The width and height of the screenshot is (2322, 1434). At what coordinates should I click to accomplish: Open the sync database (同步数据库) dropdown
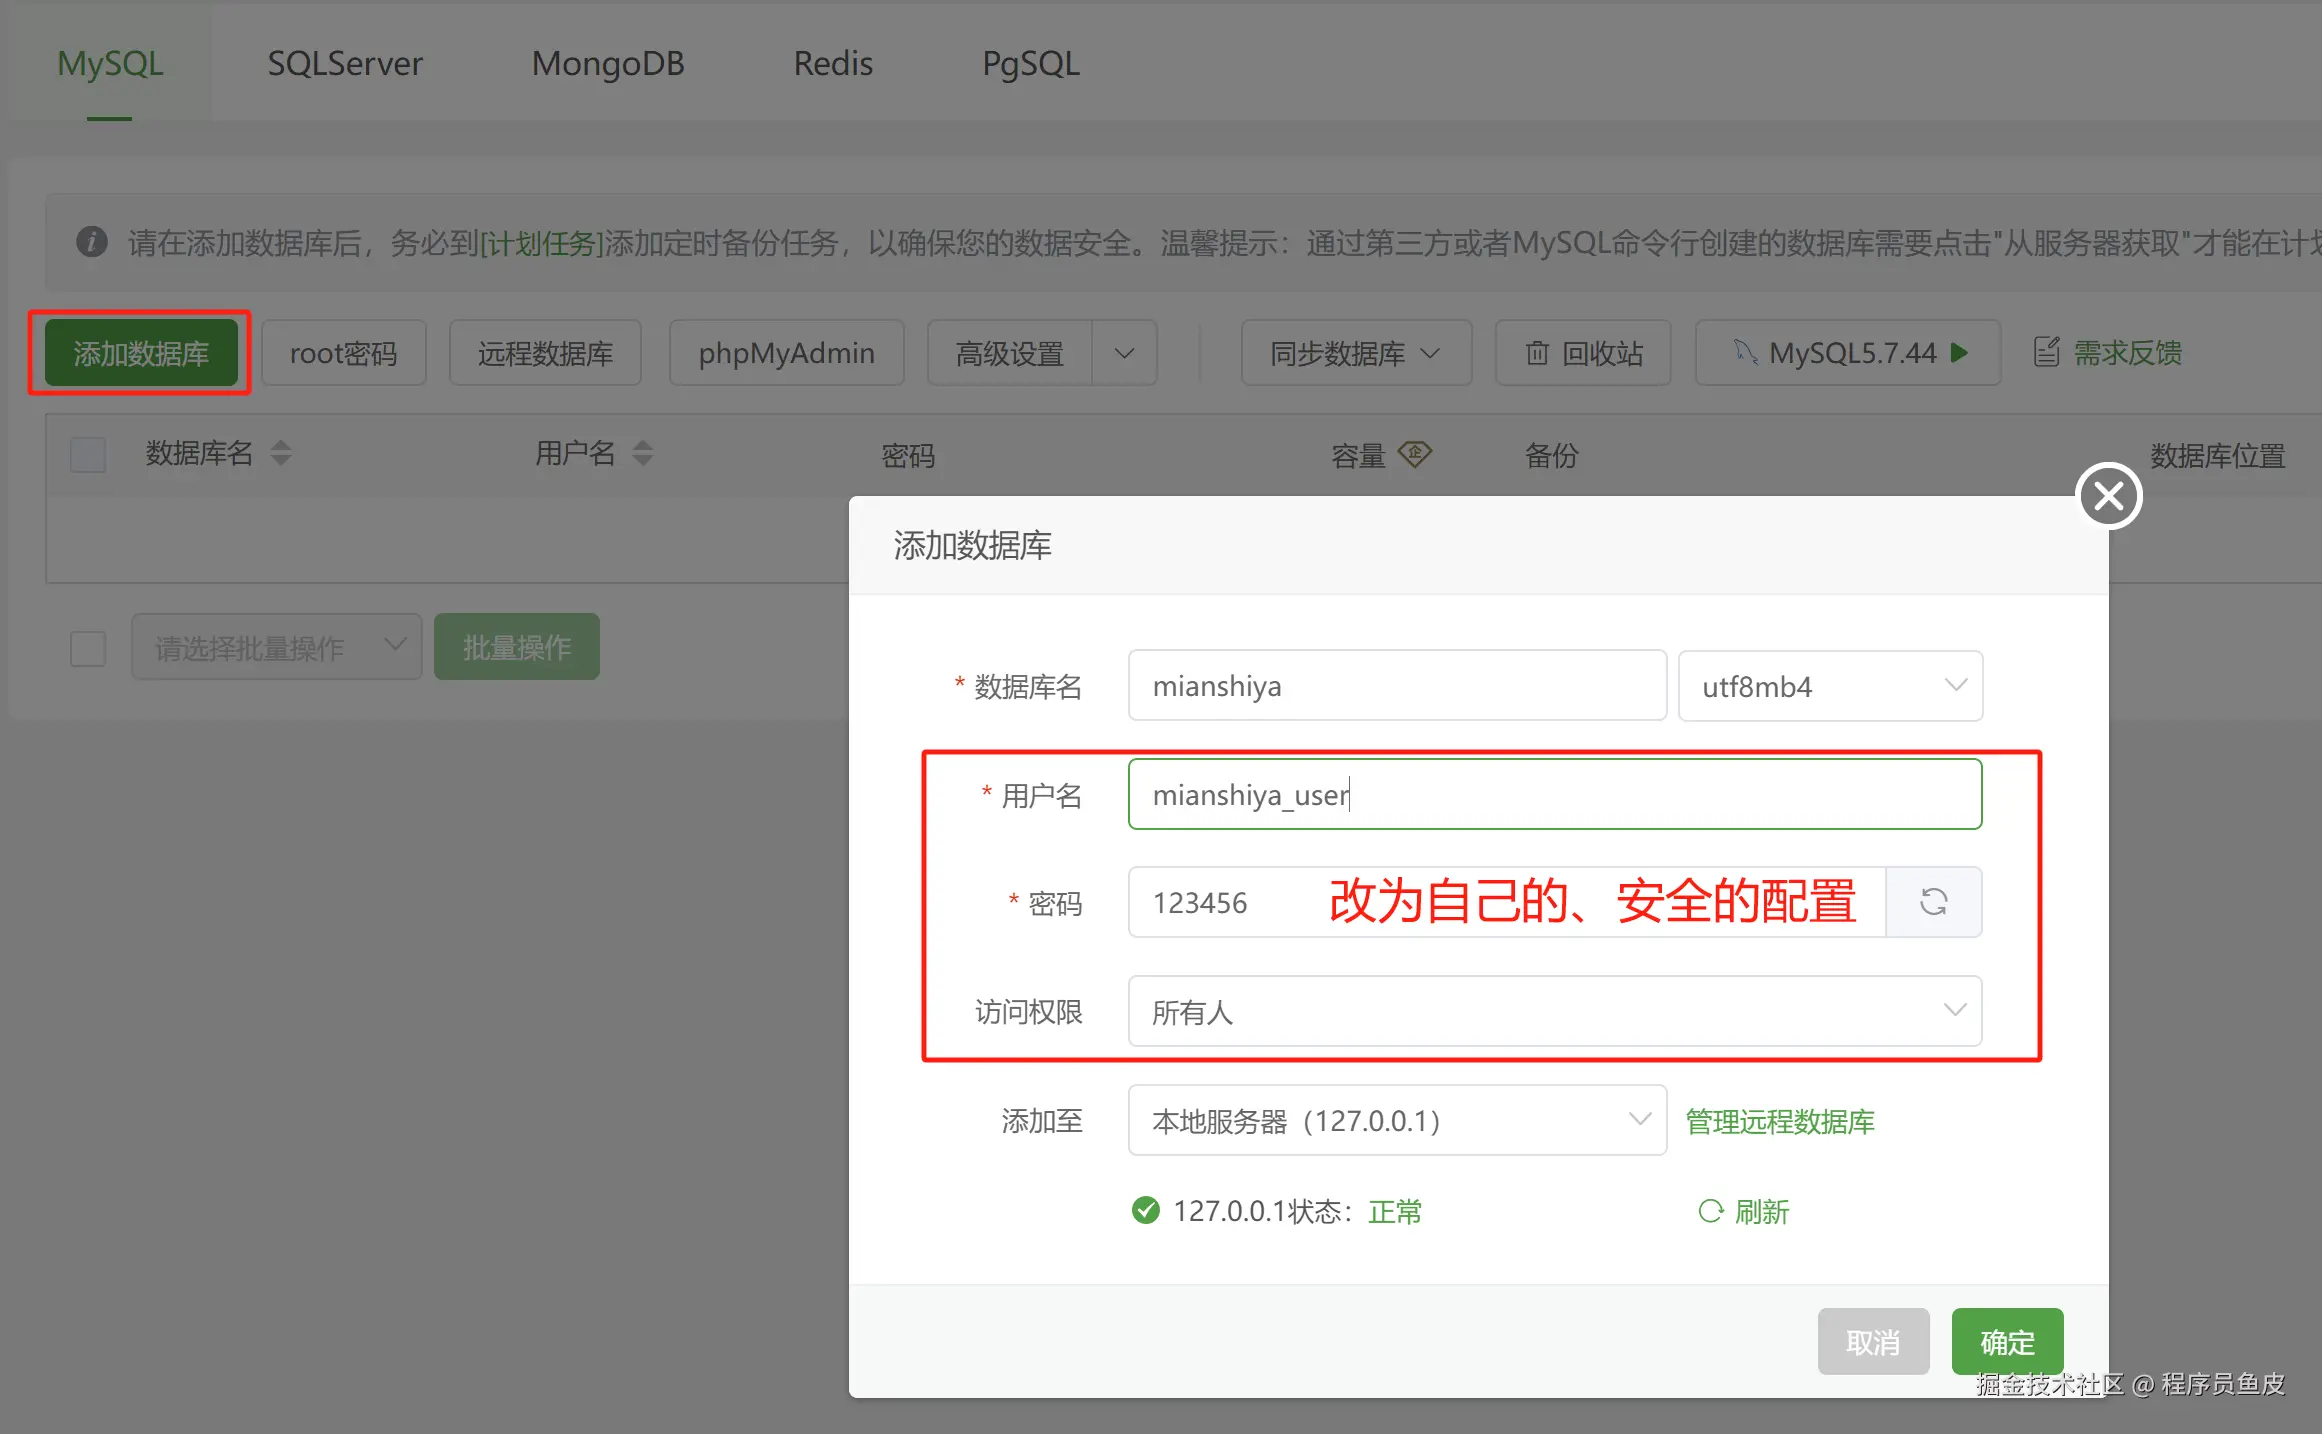[1355, 353]
